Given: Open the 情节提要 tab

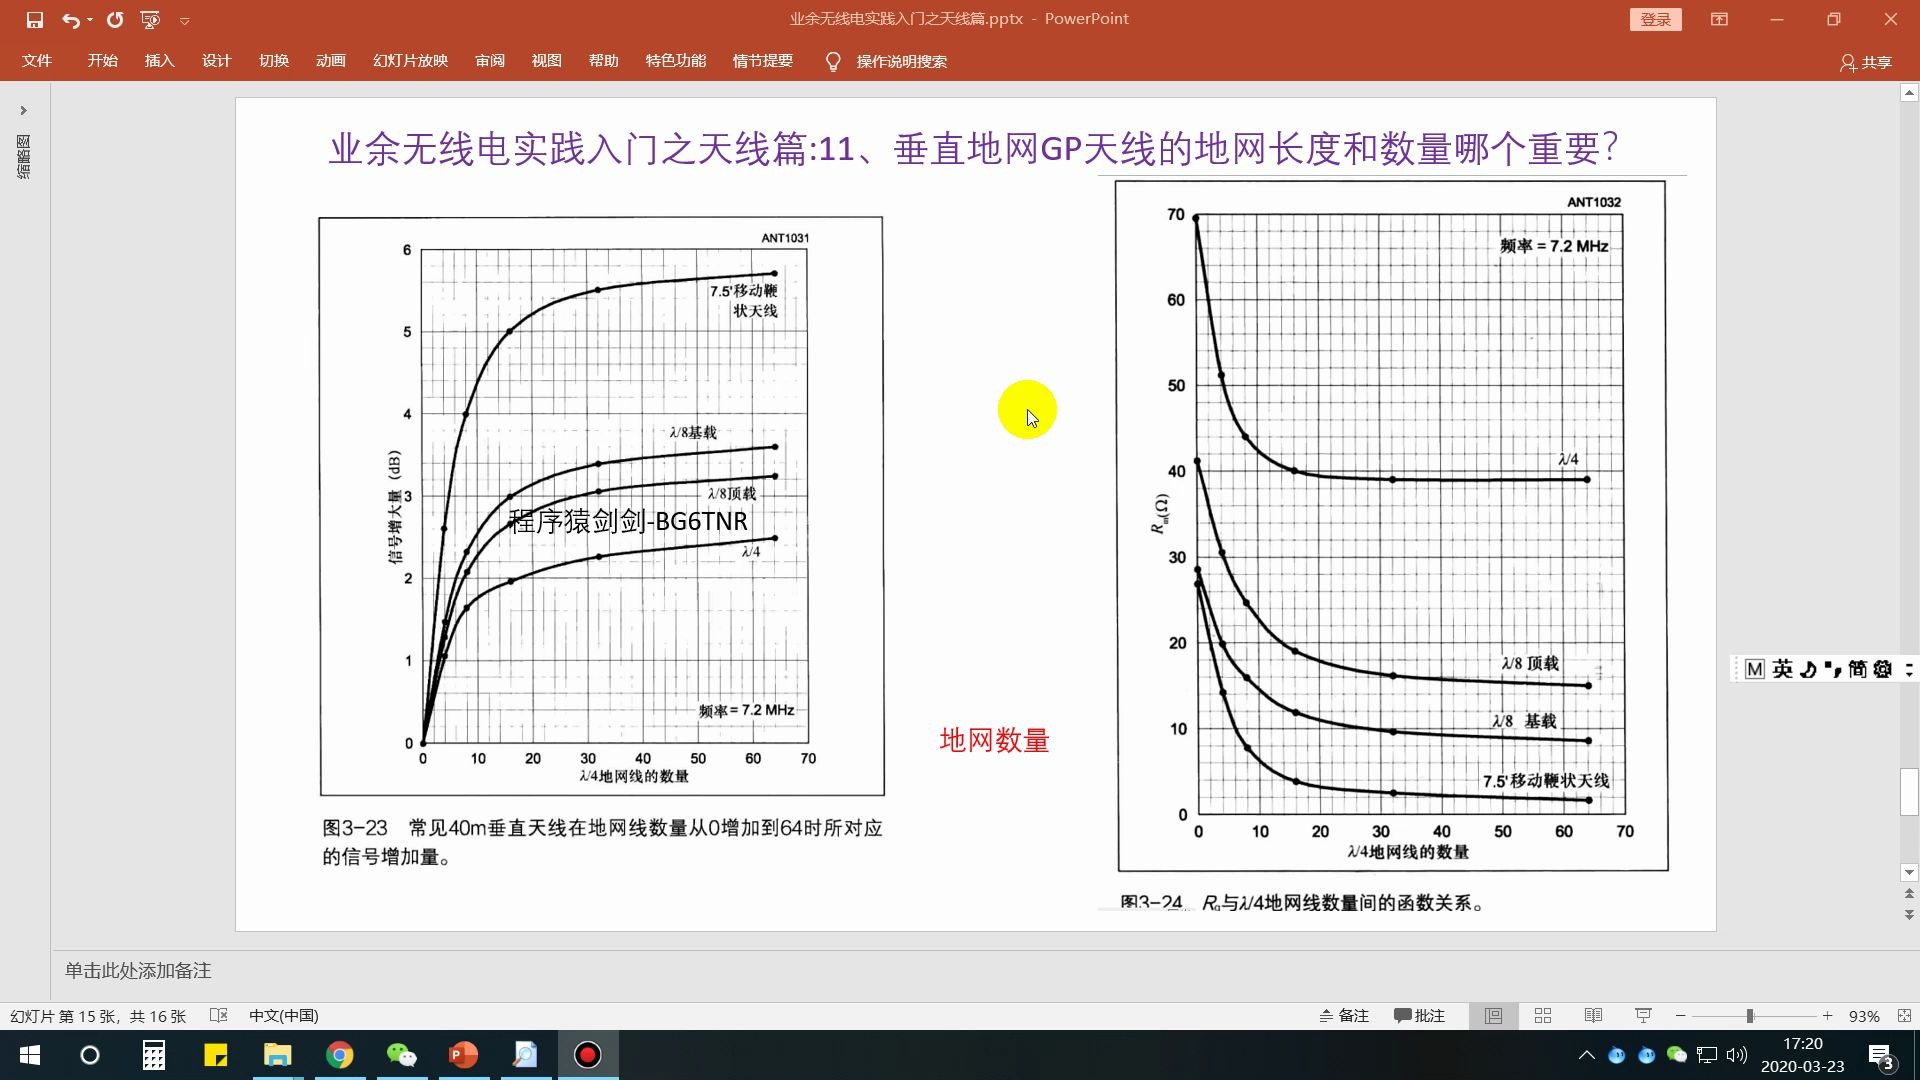Looking at the screenshot, I should tap(762, 61).
